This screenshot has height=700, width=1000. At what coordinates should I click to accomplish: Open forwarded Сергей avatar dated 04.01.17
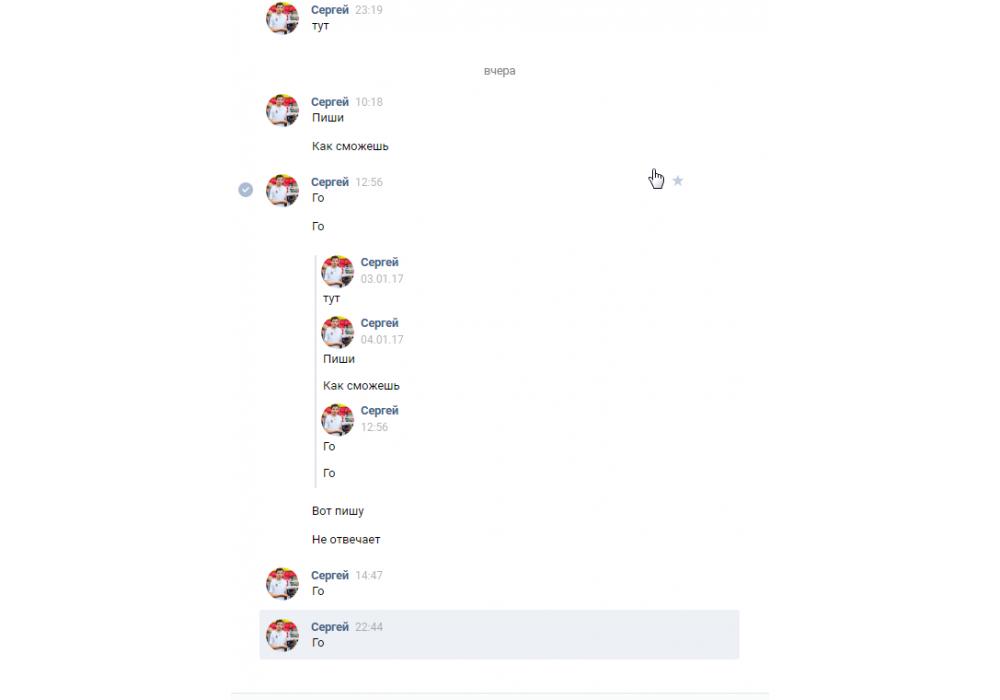pos(337,332)
